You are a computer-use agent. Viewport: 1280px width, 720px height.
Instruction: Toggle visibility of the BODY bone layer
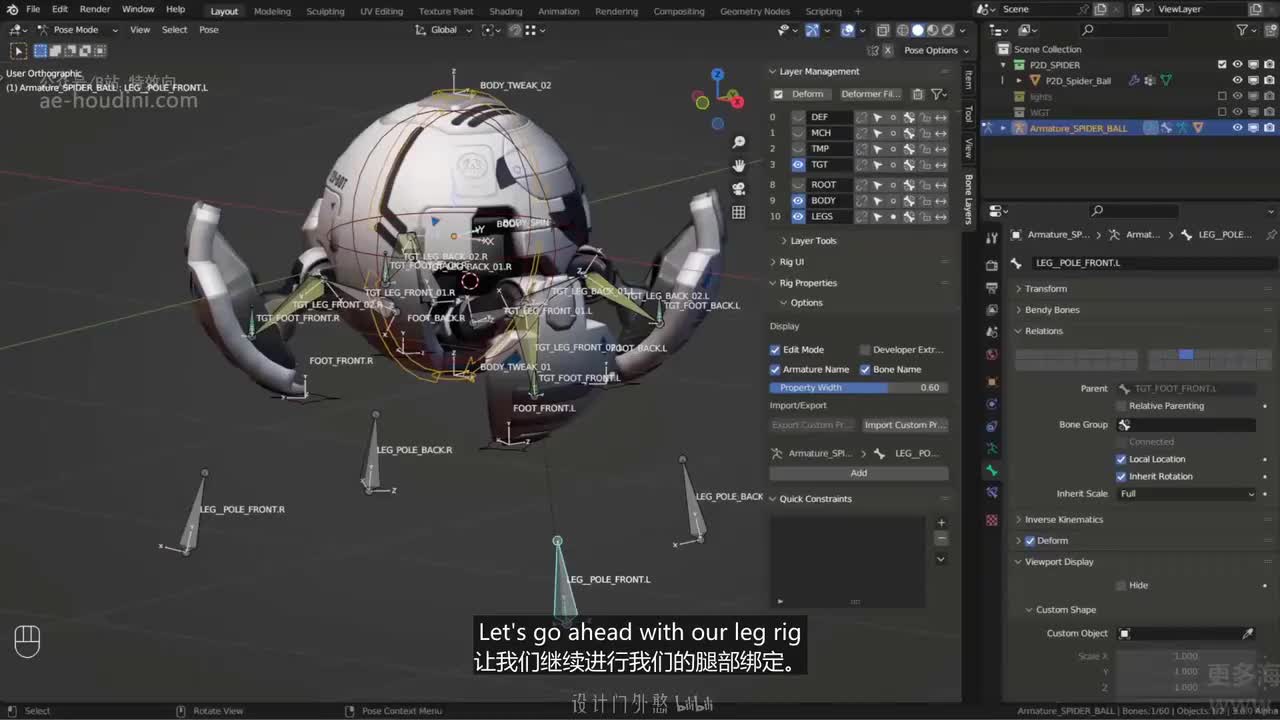798,201
